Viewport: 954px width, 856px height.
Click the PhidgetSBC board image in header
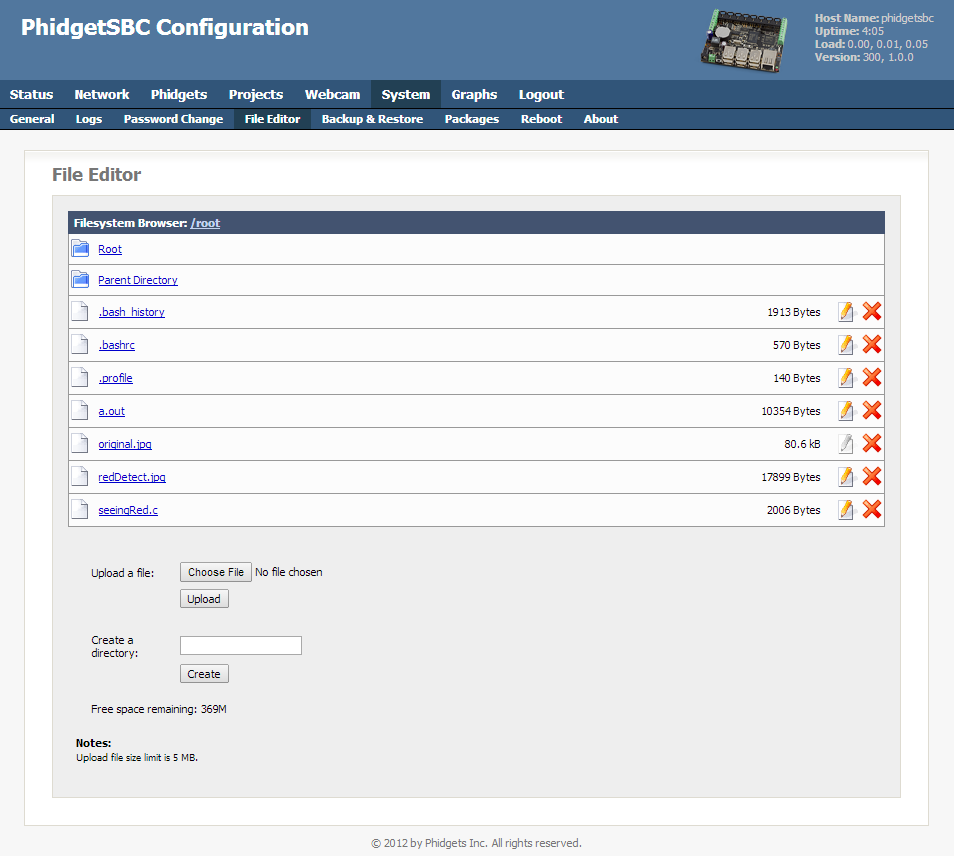pyautogui.click(x=744, y=41)
